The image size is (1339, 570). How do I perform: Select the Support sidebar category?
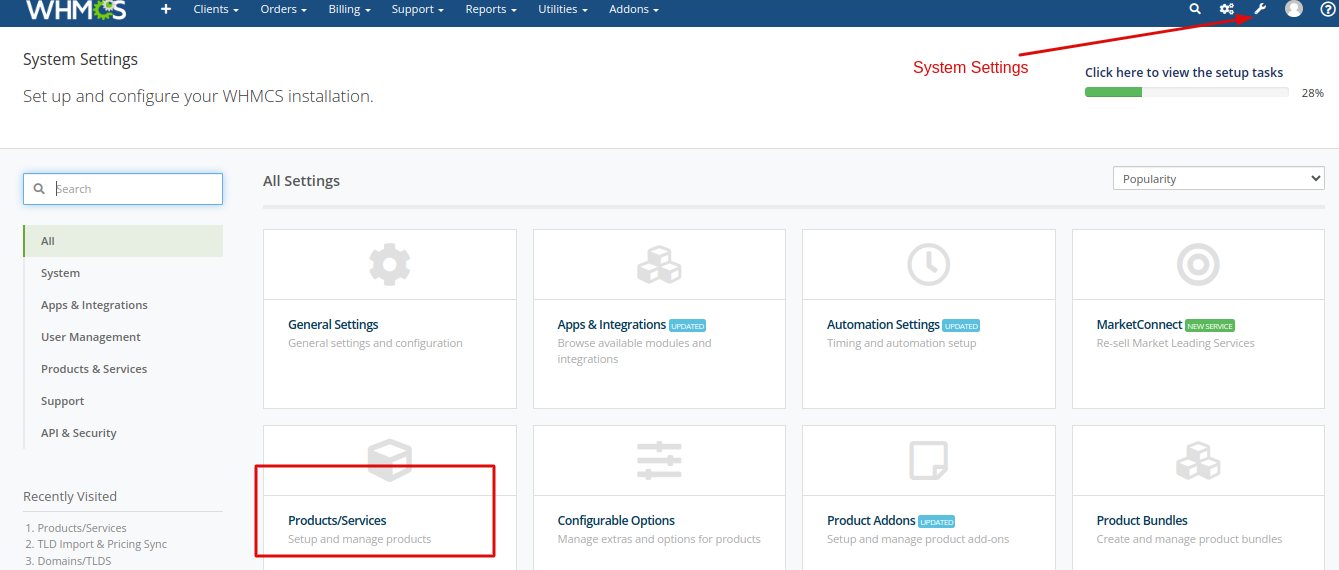coord(123,401)
